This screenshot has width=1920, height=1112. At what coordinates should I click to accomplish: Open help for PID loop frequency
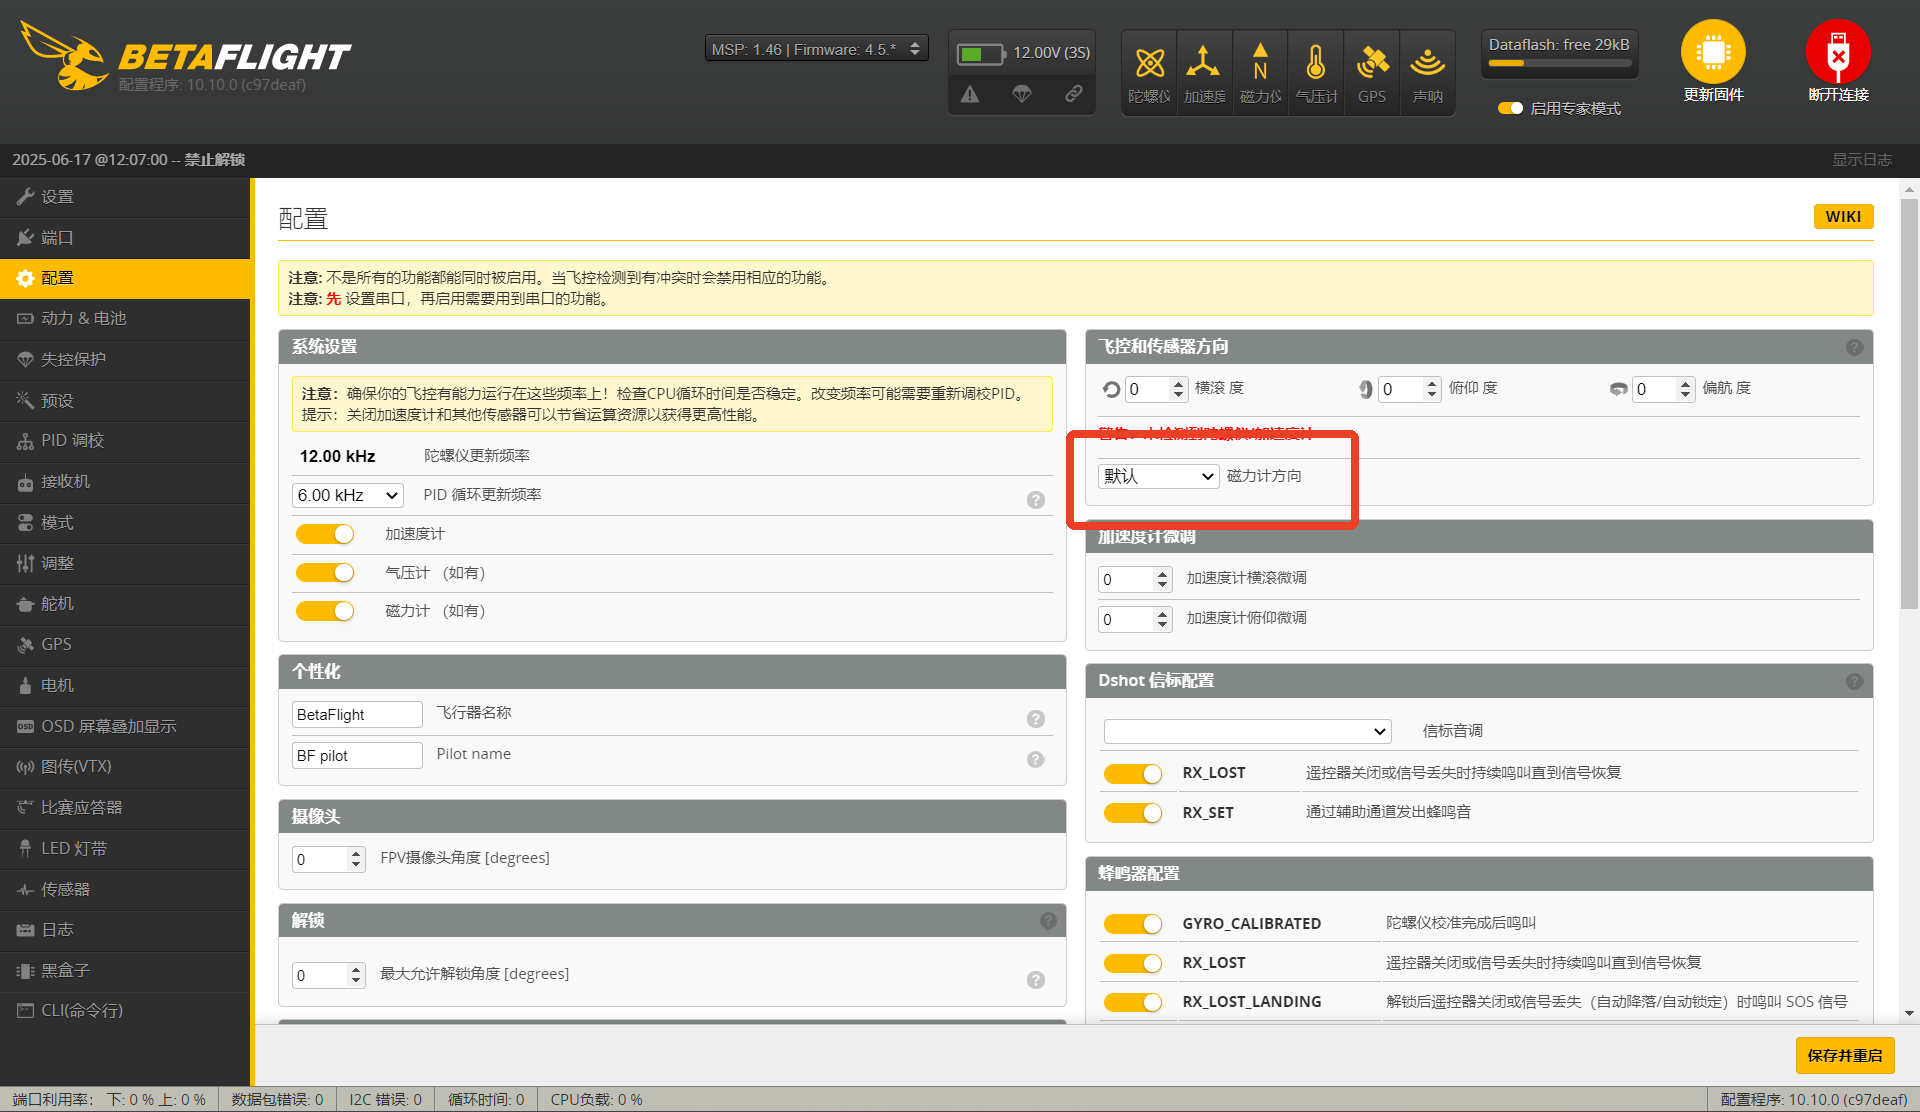(x=1036, y=500)
